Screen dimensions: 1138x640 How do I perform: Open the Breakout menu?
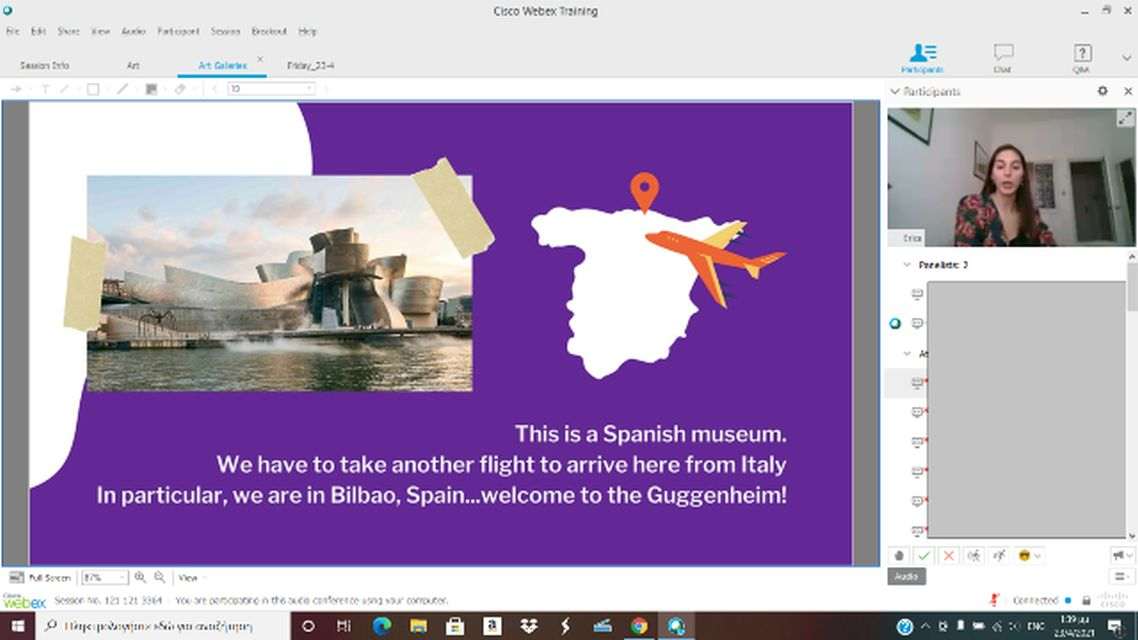click(269, 31)
